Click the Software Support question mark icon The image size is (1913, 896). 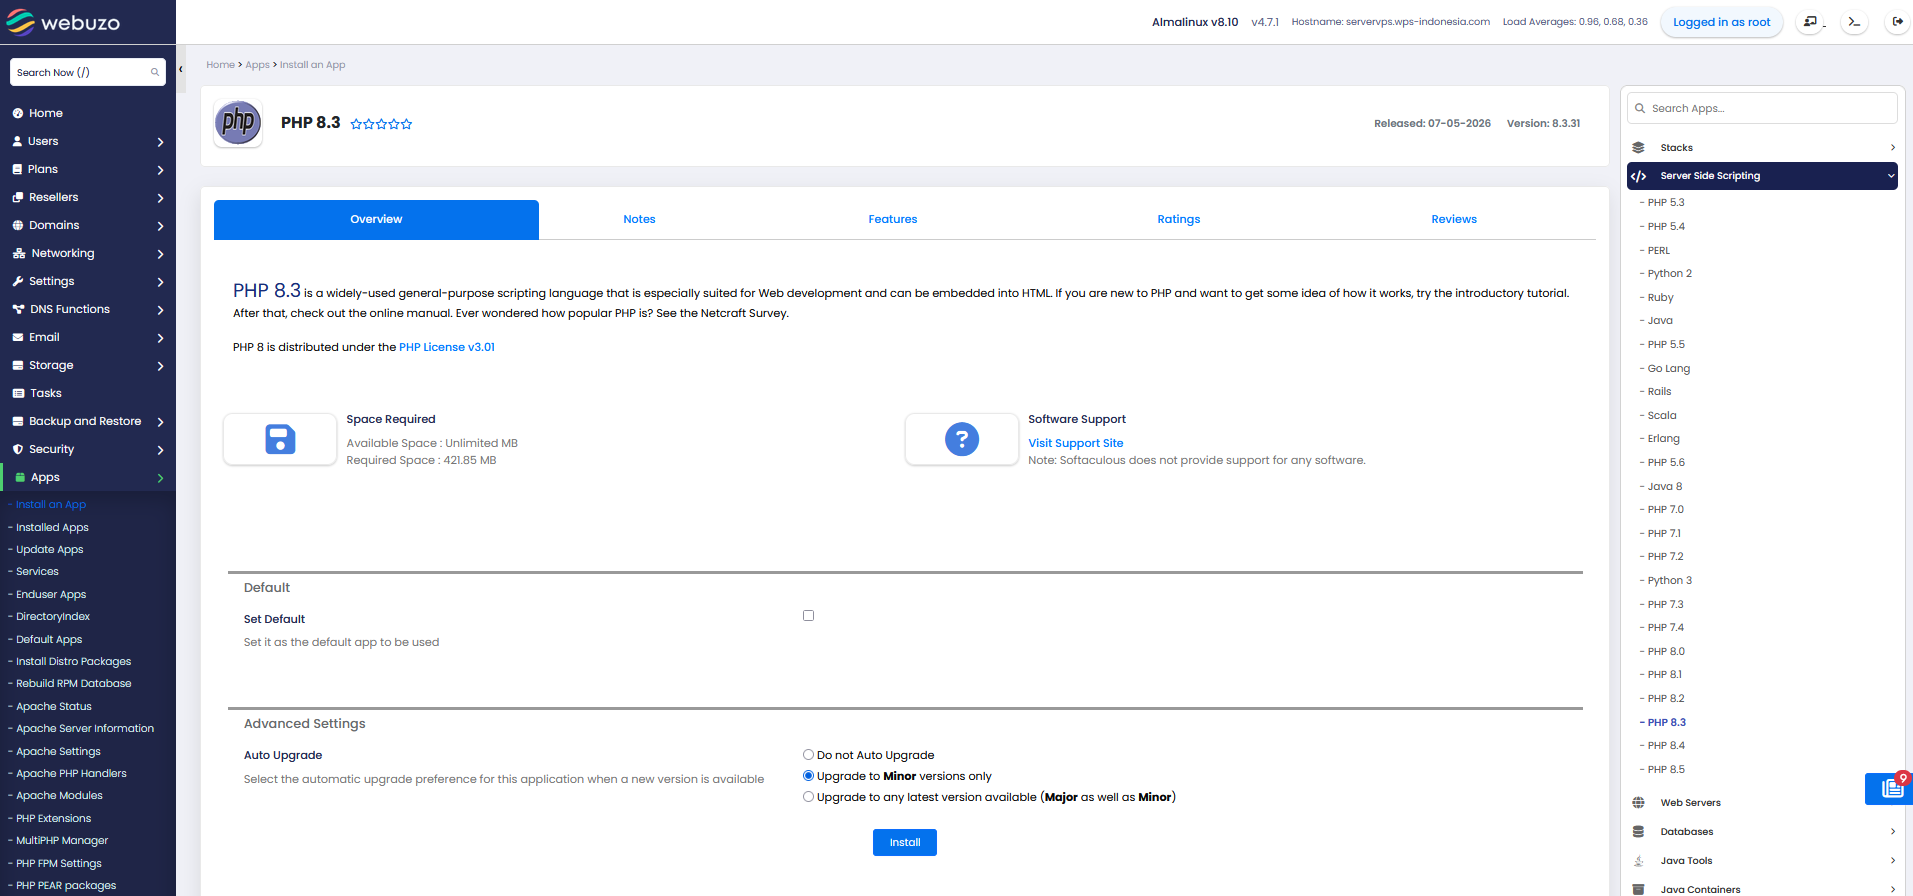pos(962,439)
